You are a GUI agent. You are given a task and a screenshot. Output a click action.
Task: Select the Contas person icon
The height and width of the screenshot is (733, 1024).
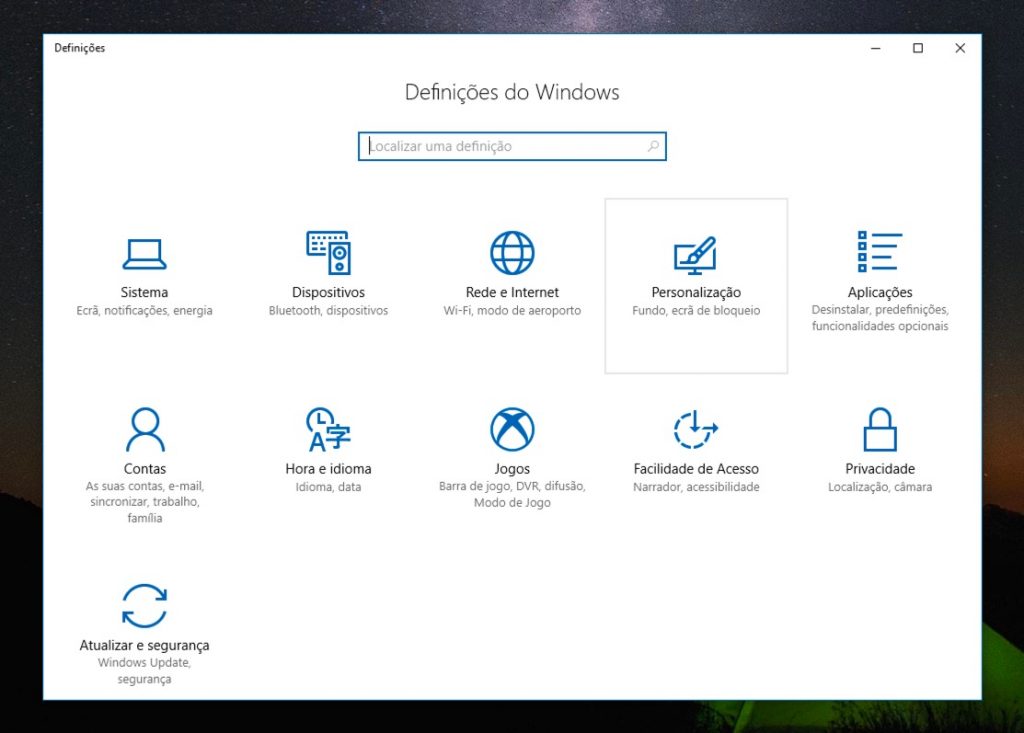[144, 428]
